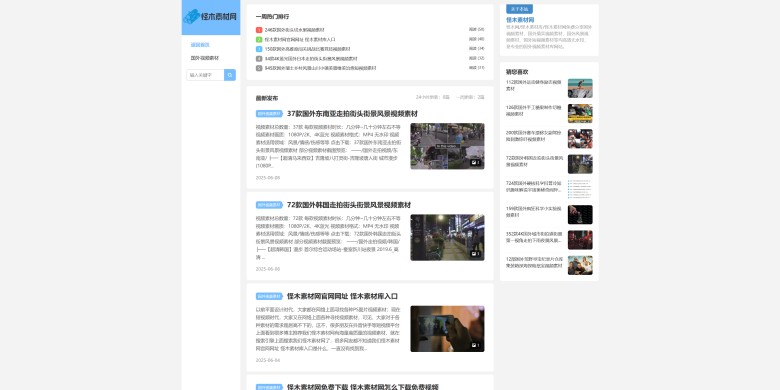Click the blue category tag beside the 37款 post title
This screenshot has width=780, height=390.
(269, 113)
